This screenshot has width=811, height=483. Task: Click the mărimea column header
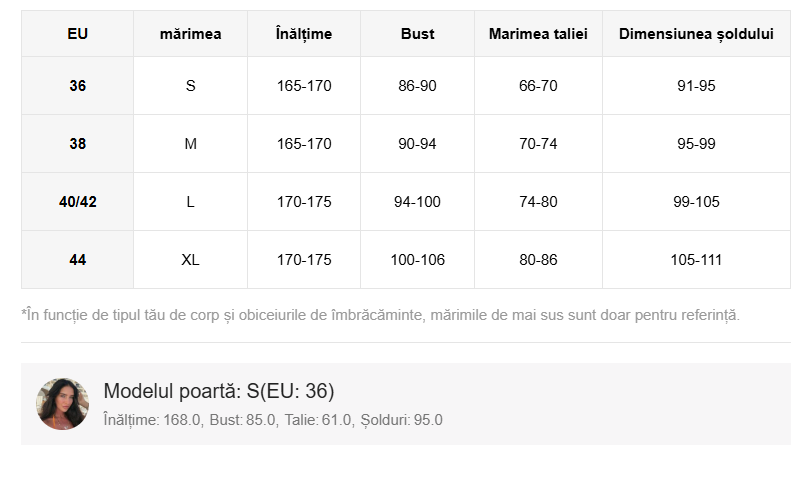click(190, 34)
